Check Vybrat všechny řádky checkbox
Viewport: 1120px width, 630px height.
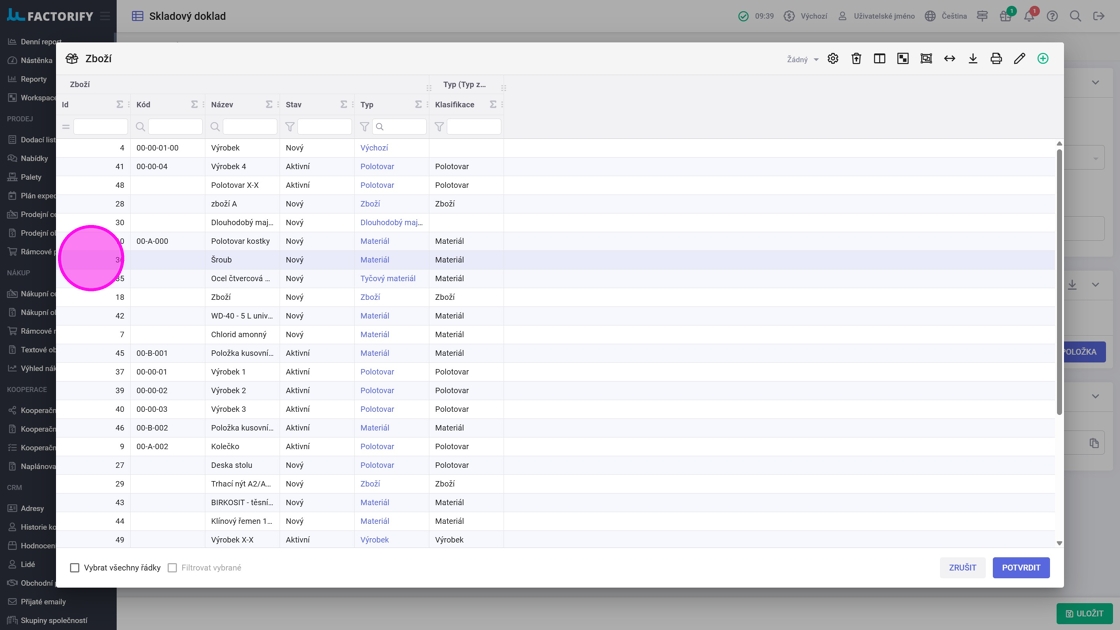pos(74,568)
